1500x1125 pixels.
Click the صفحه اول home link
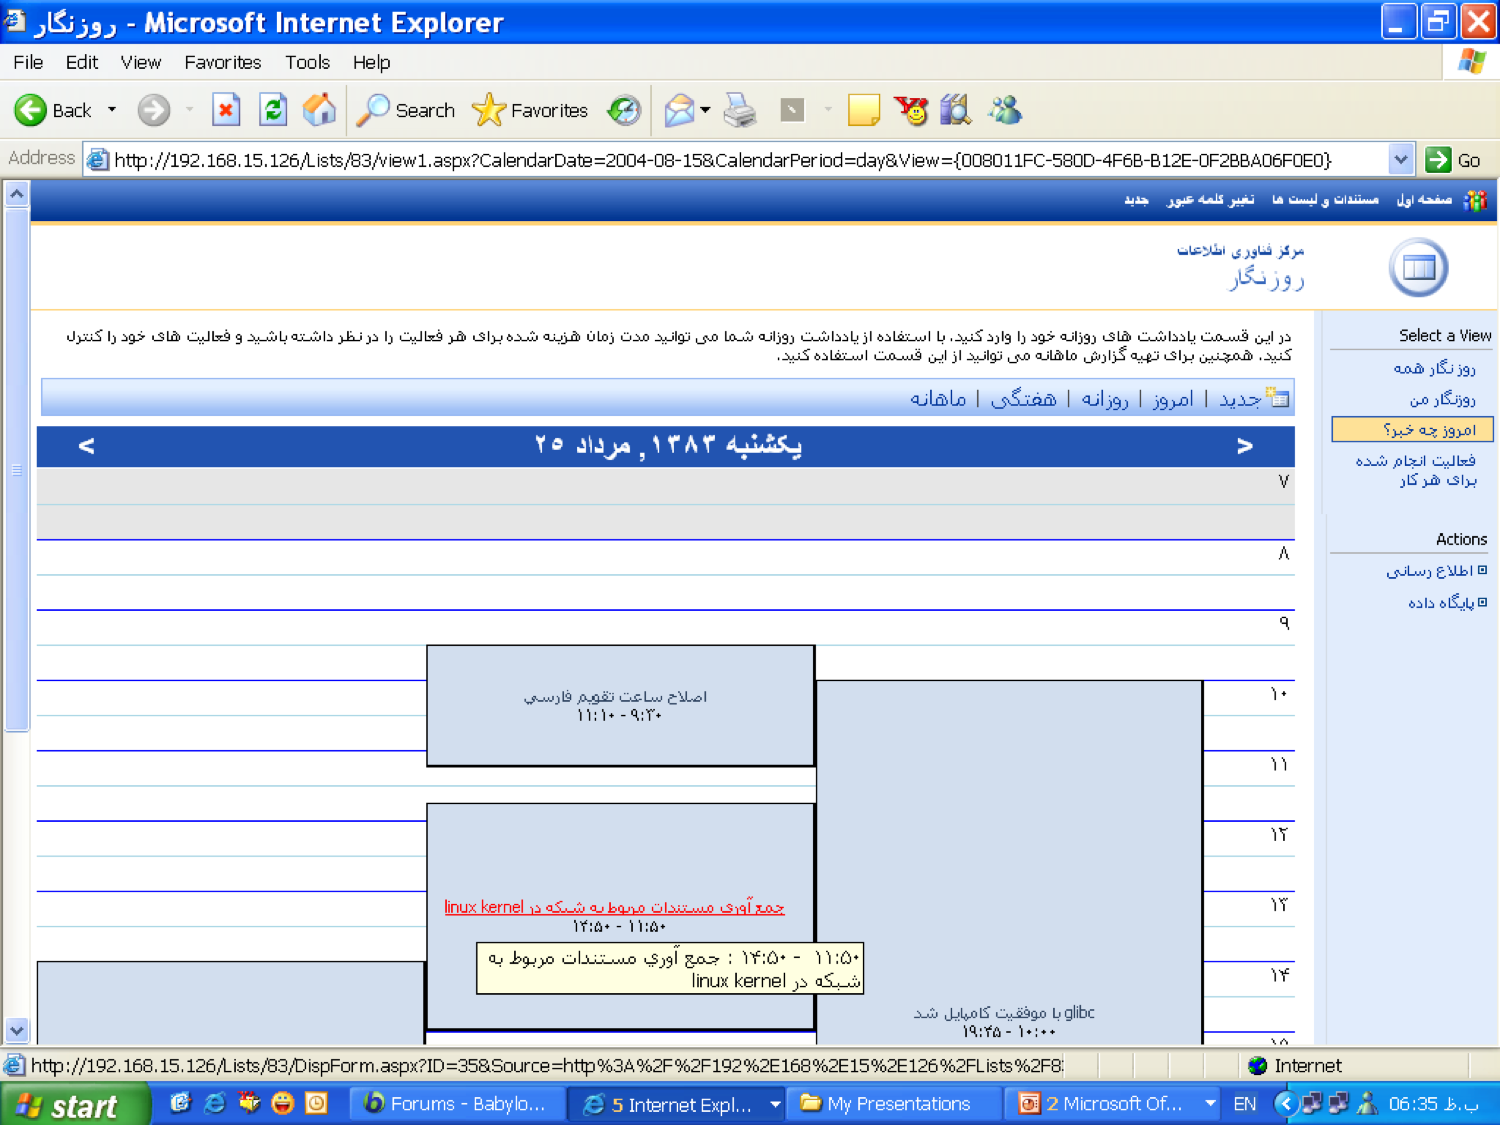[1424, 200]
